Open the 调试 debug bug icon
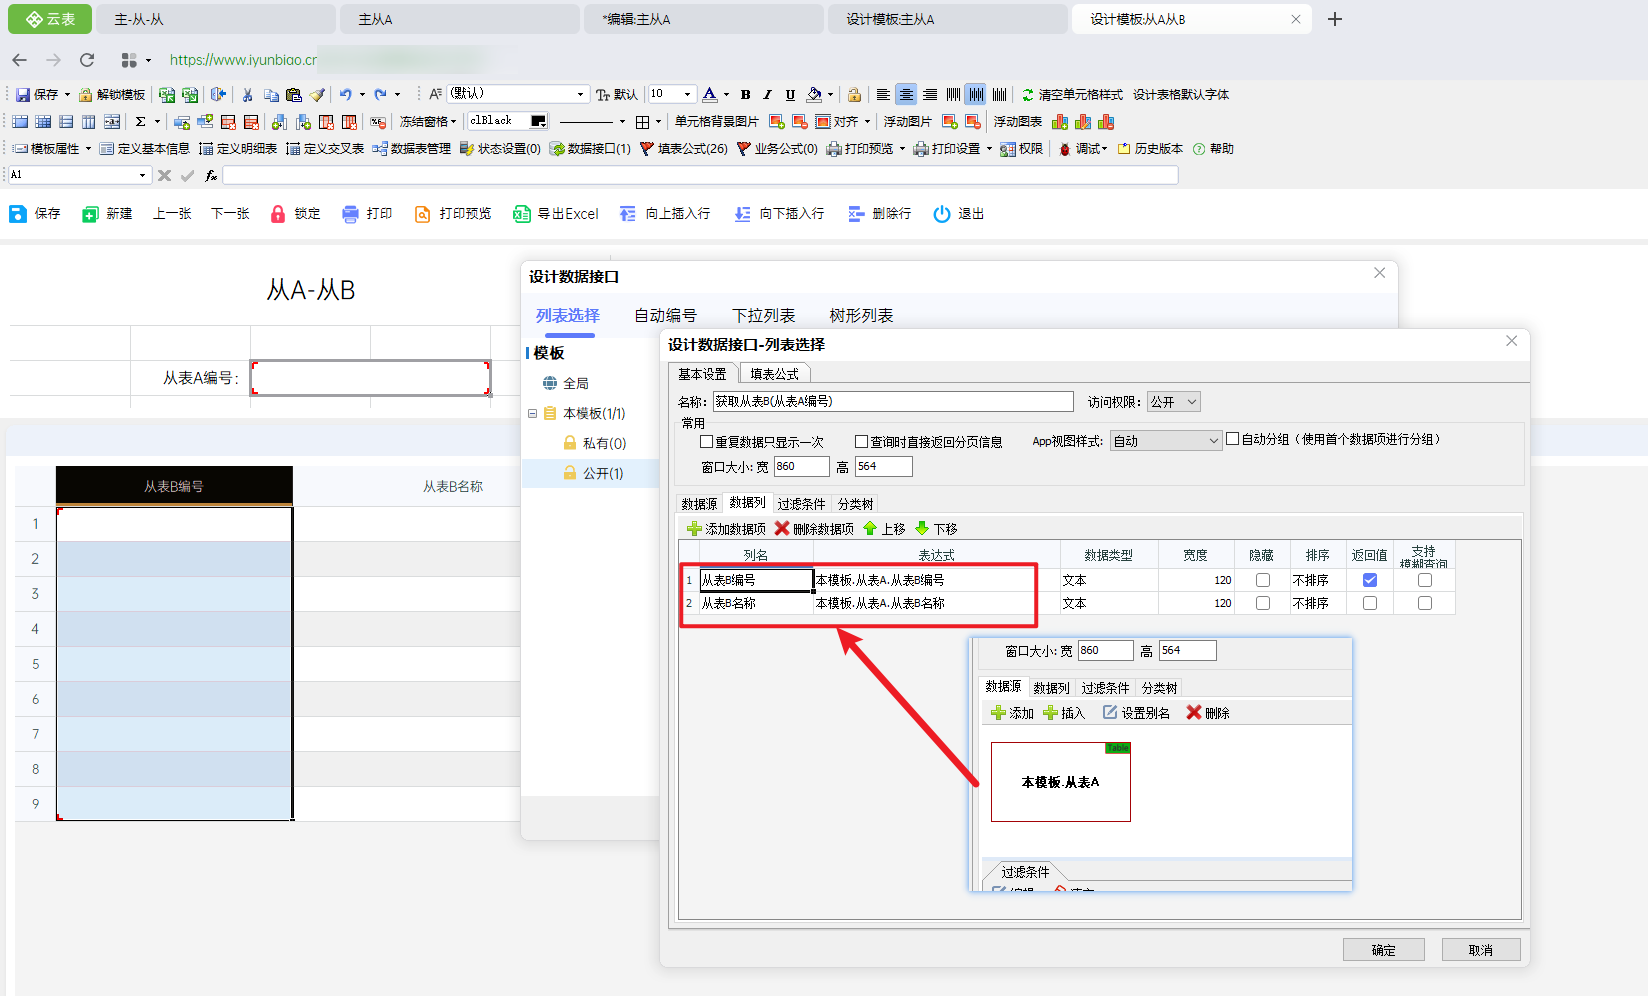 tap(1065, 149)
